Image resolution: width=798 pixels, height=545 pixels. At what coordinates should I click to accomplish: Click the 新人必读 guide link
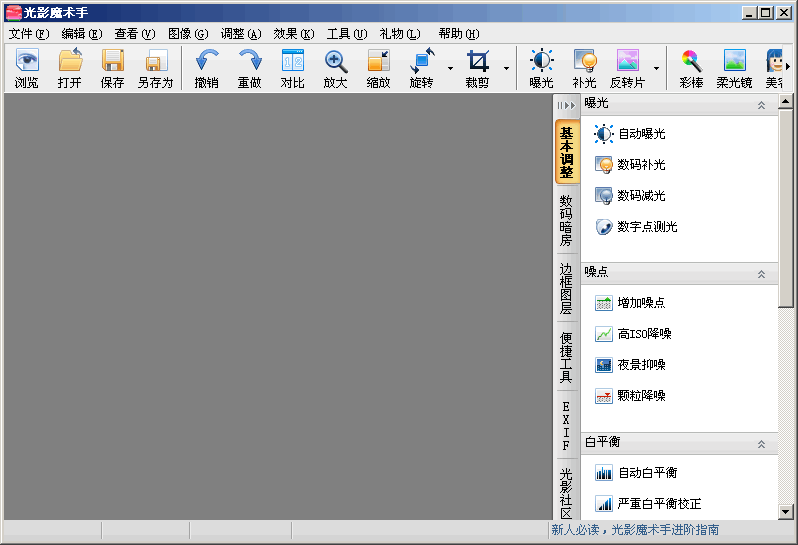(x=635, y=530)
